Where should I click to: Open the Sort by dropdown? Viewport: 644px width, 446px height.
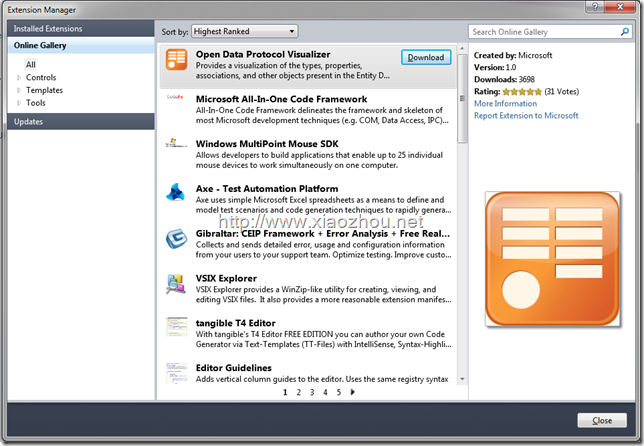pos(244,31)
